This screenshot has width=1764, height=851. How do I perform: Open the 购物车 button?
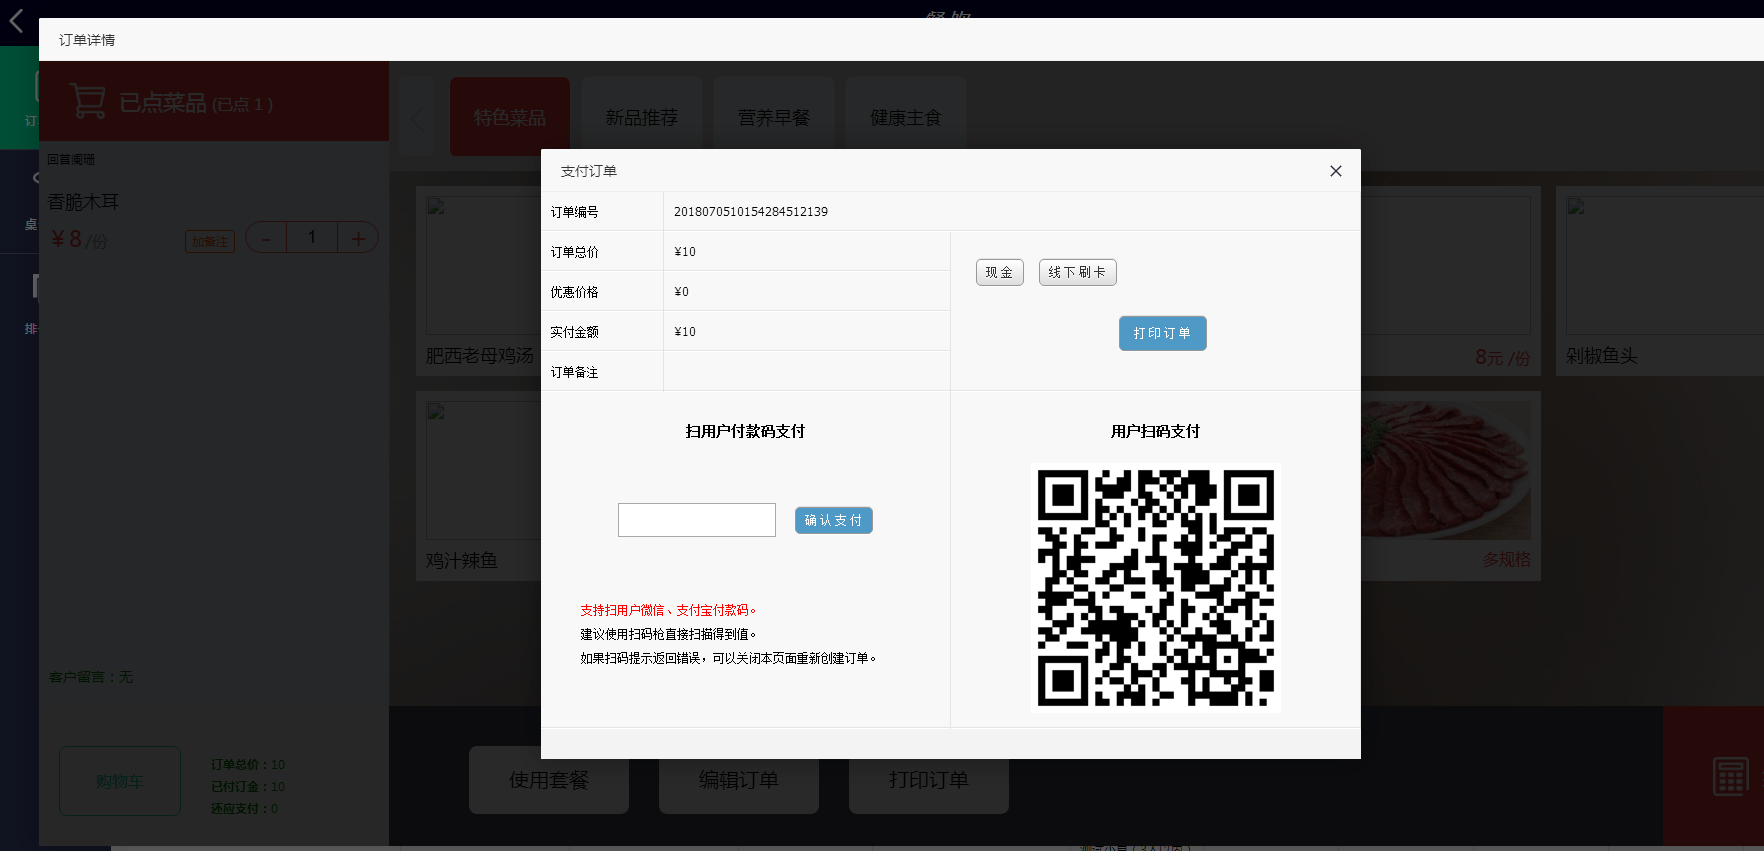(x=120, y=781)
